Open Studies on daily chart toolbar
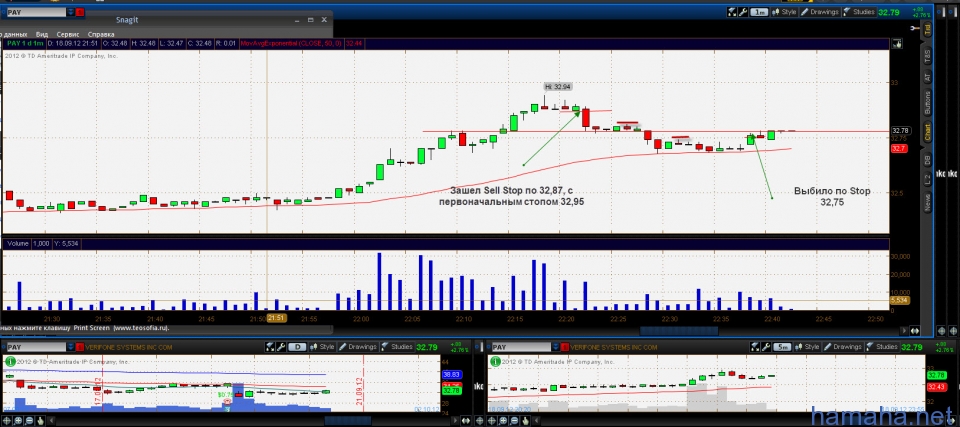This screenshot has height=427, width=960. coord(397,347)
